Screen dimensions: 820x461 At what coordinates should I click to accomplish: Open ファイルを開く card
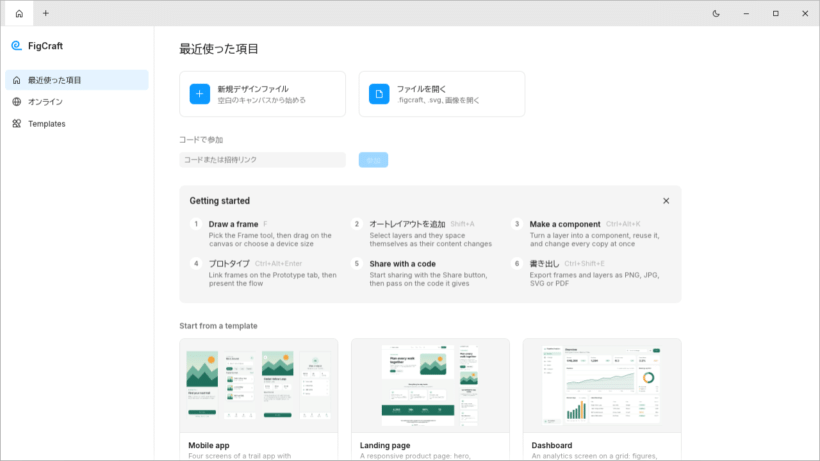coord(442,94)
